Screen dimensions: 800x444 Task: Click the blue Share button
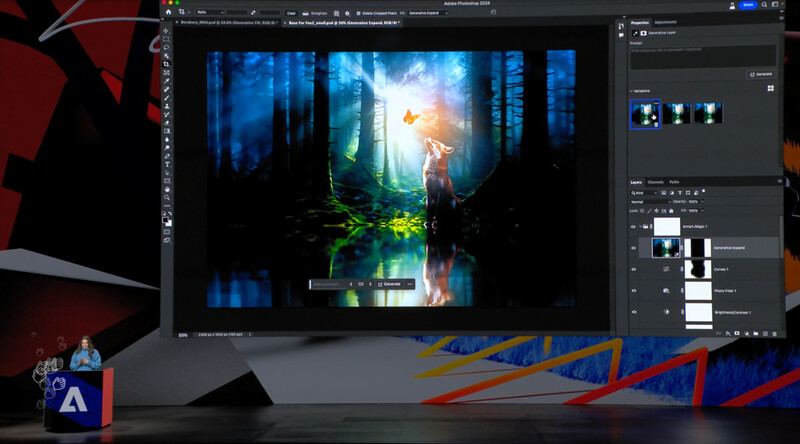coord(748,5)
